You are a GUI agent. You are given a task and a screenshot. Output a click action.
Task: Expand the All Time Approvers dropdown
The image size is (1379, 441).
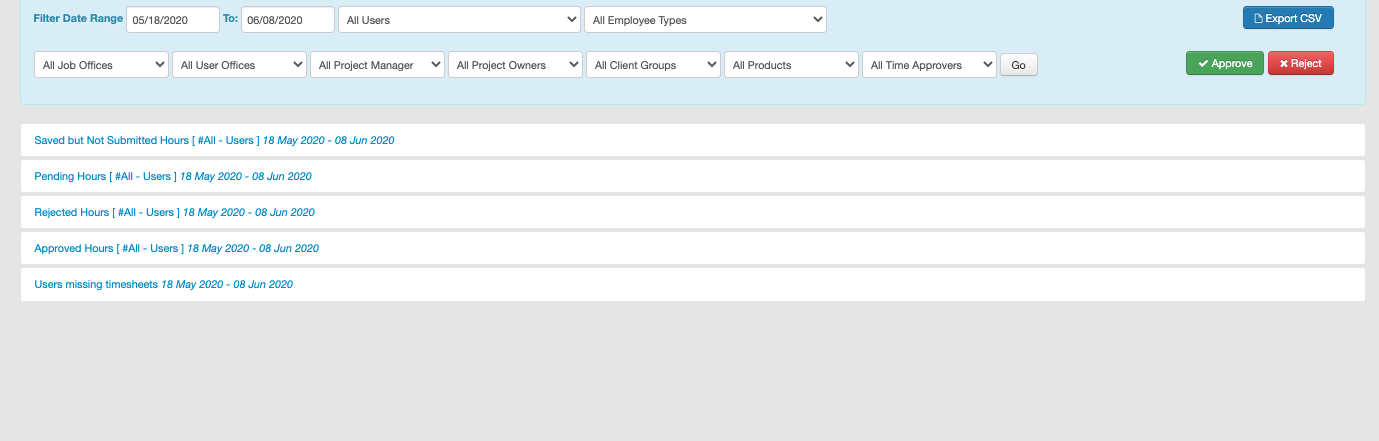pyautogui.click(x=929, y=65)
